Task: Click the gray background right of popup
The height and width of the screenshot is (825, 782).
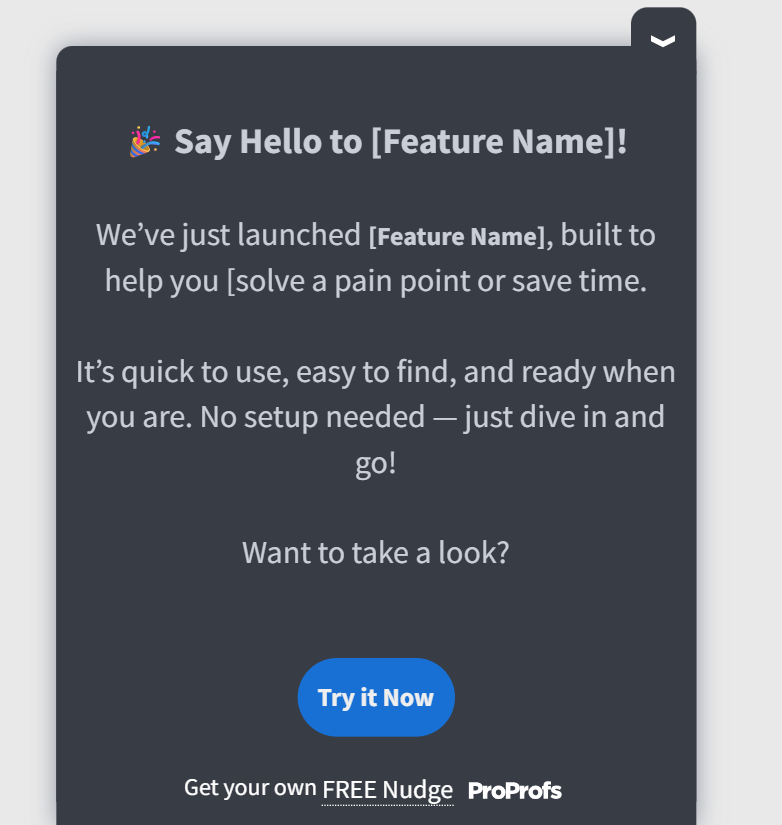Action: pyautogui.click(x=739, y=400)
